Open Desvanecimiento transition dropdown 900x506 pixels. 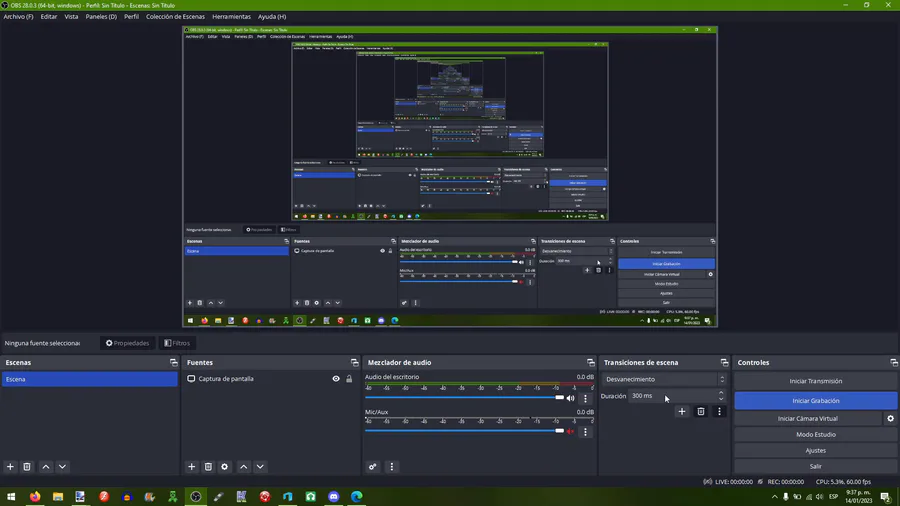665,379
